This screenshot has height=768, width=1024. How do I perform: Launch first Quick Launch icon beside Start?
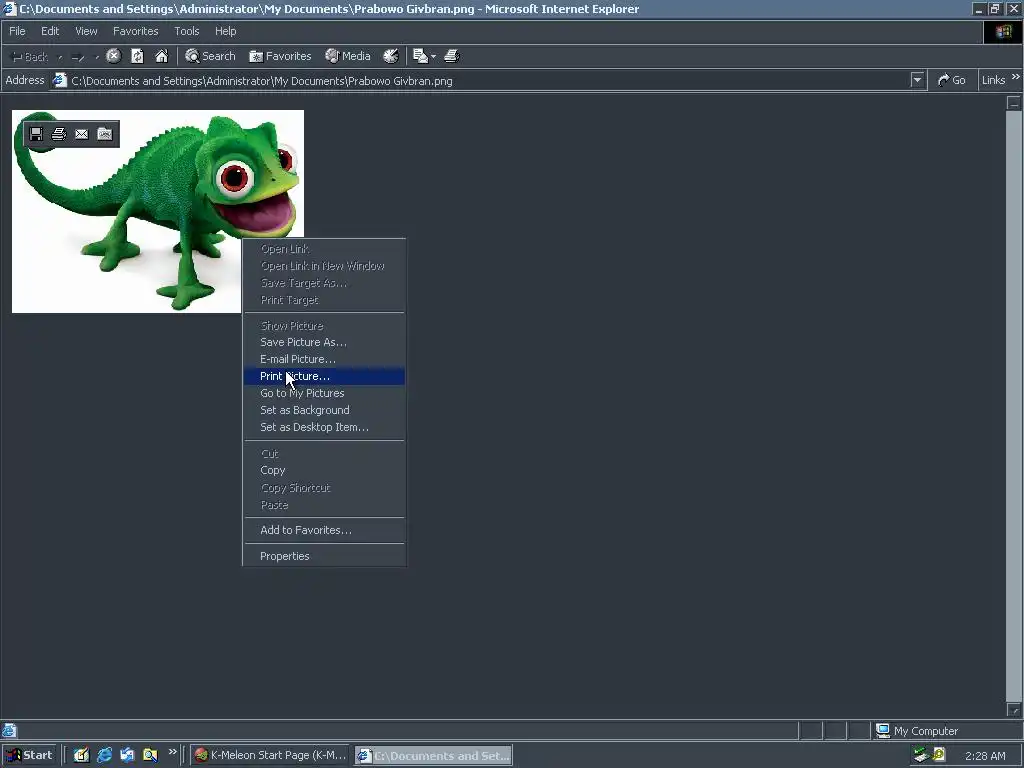click(x=81, y=756)
